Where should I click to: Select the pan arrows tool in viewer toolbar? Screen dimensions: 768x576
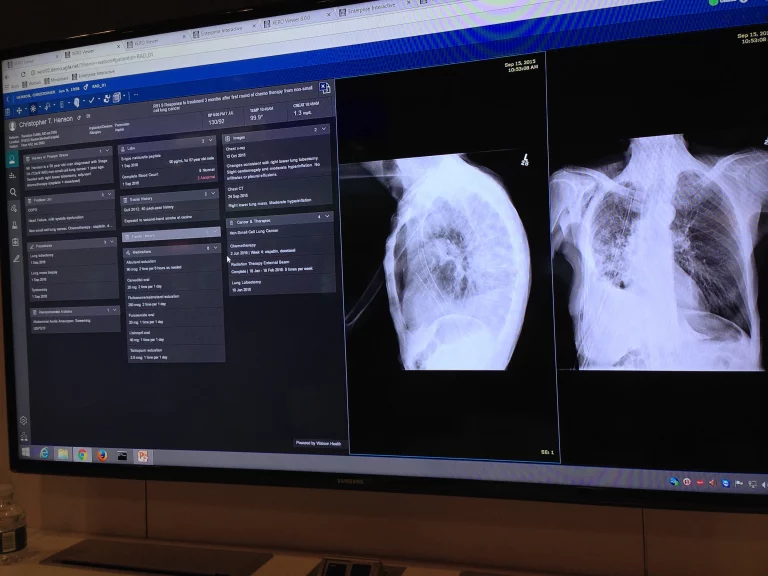pos(20,111)
